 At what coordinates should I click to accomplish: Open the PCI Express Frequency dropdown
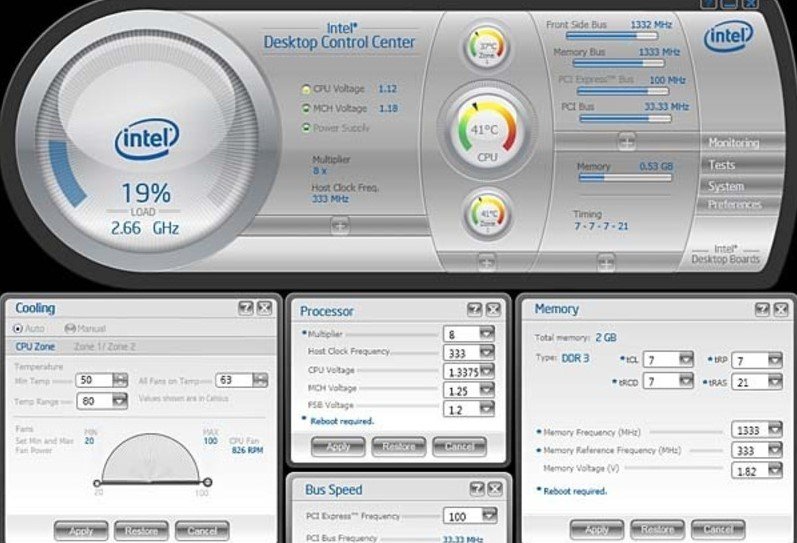coord(489,516)
